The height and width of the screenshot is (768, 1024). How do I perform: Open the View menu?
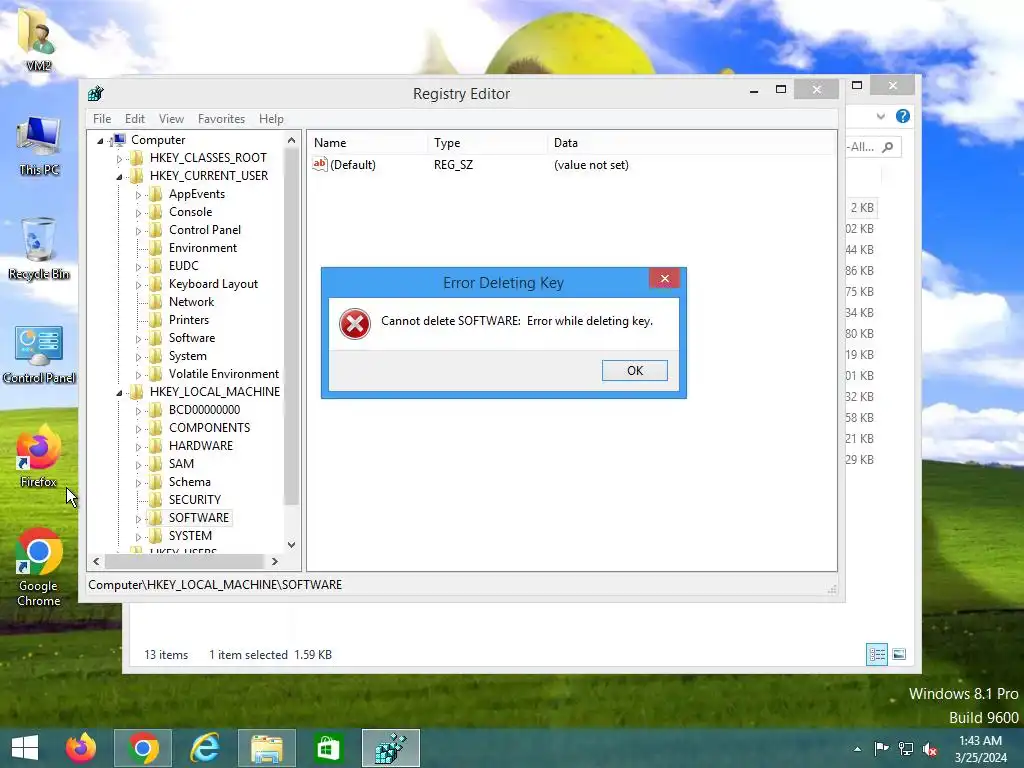click(x=171, y=119)
